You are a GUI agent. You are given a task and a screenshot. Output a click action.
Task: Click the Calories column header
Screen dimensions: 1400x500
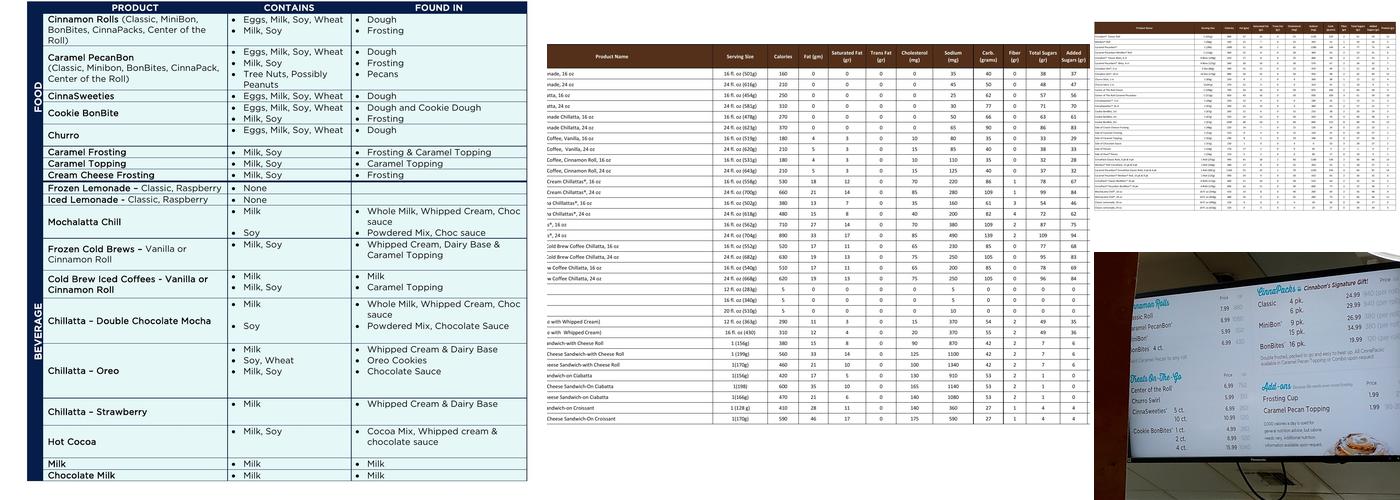(783, 57)
